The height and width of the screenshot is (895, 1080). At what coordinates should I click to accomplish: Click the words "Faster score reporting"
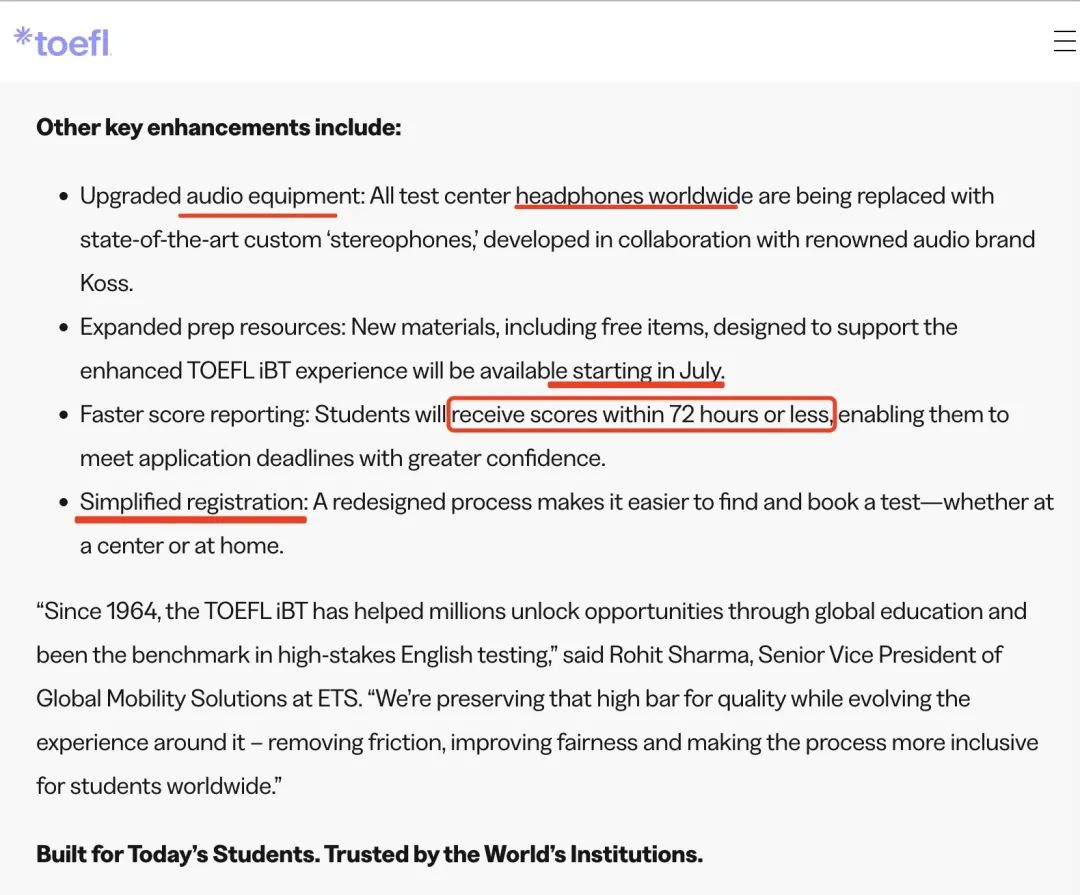193,414
